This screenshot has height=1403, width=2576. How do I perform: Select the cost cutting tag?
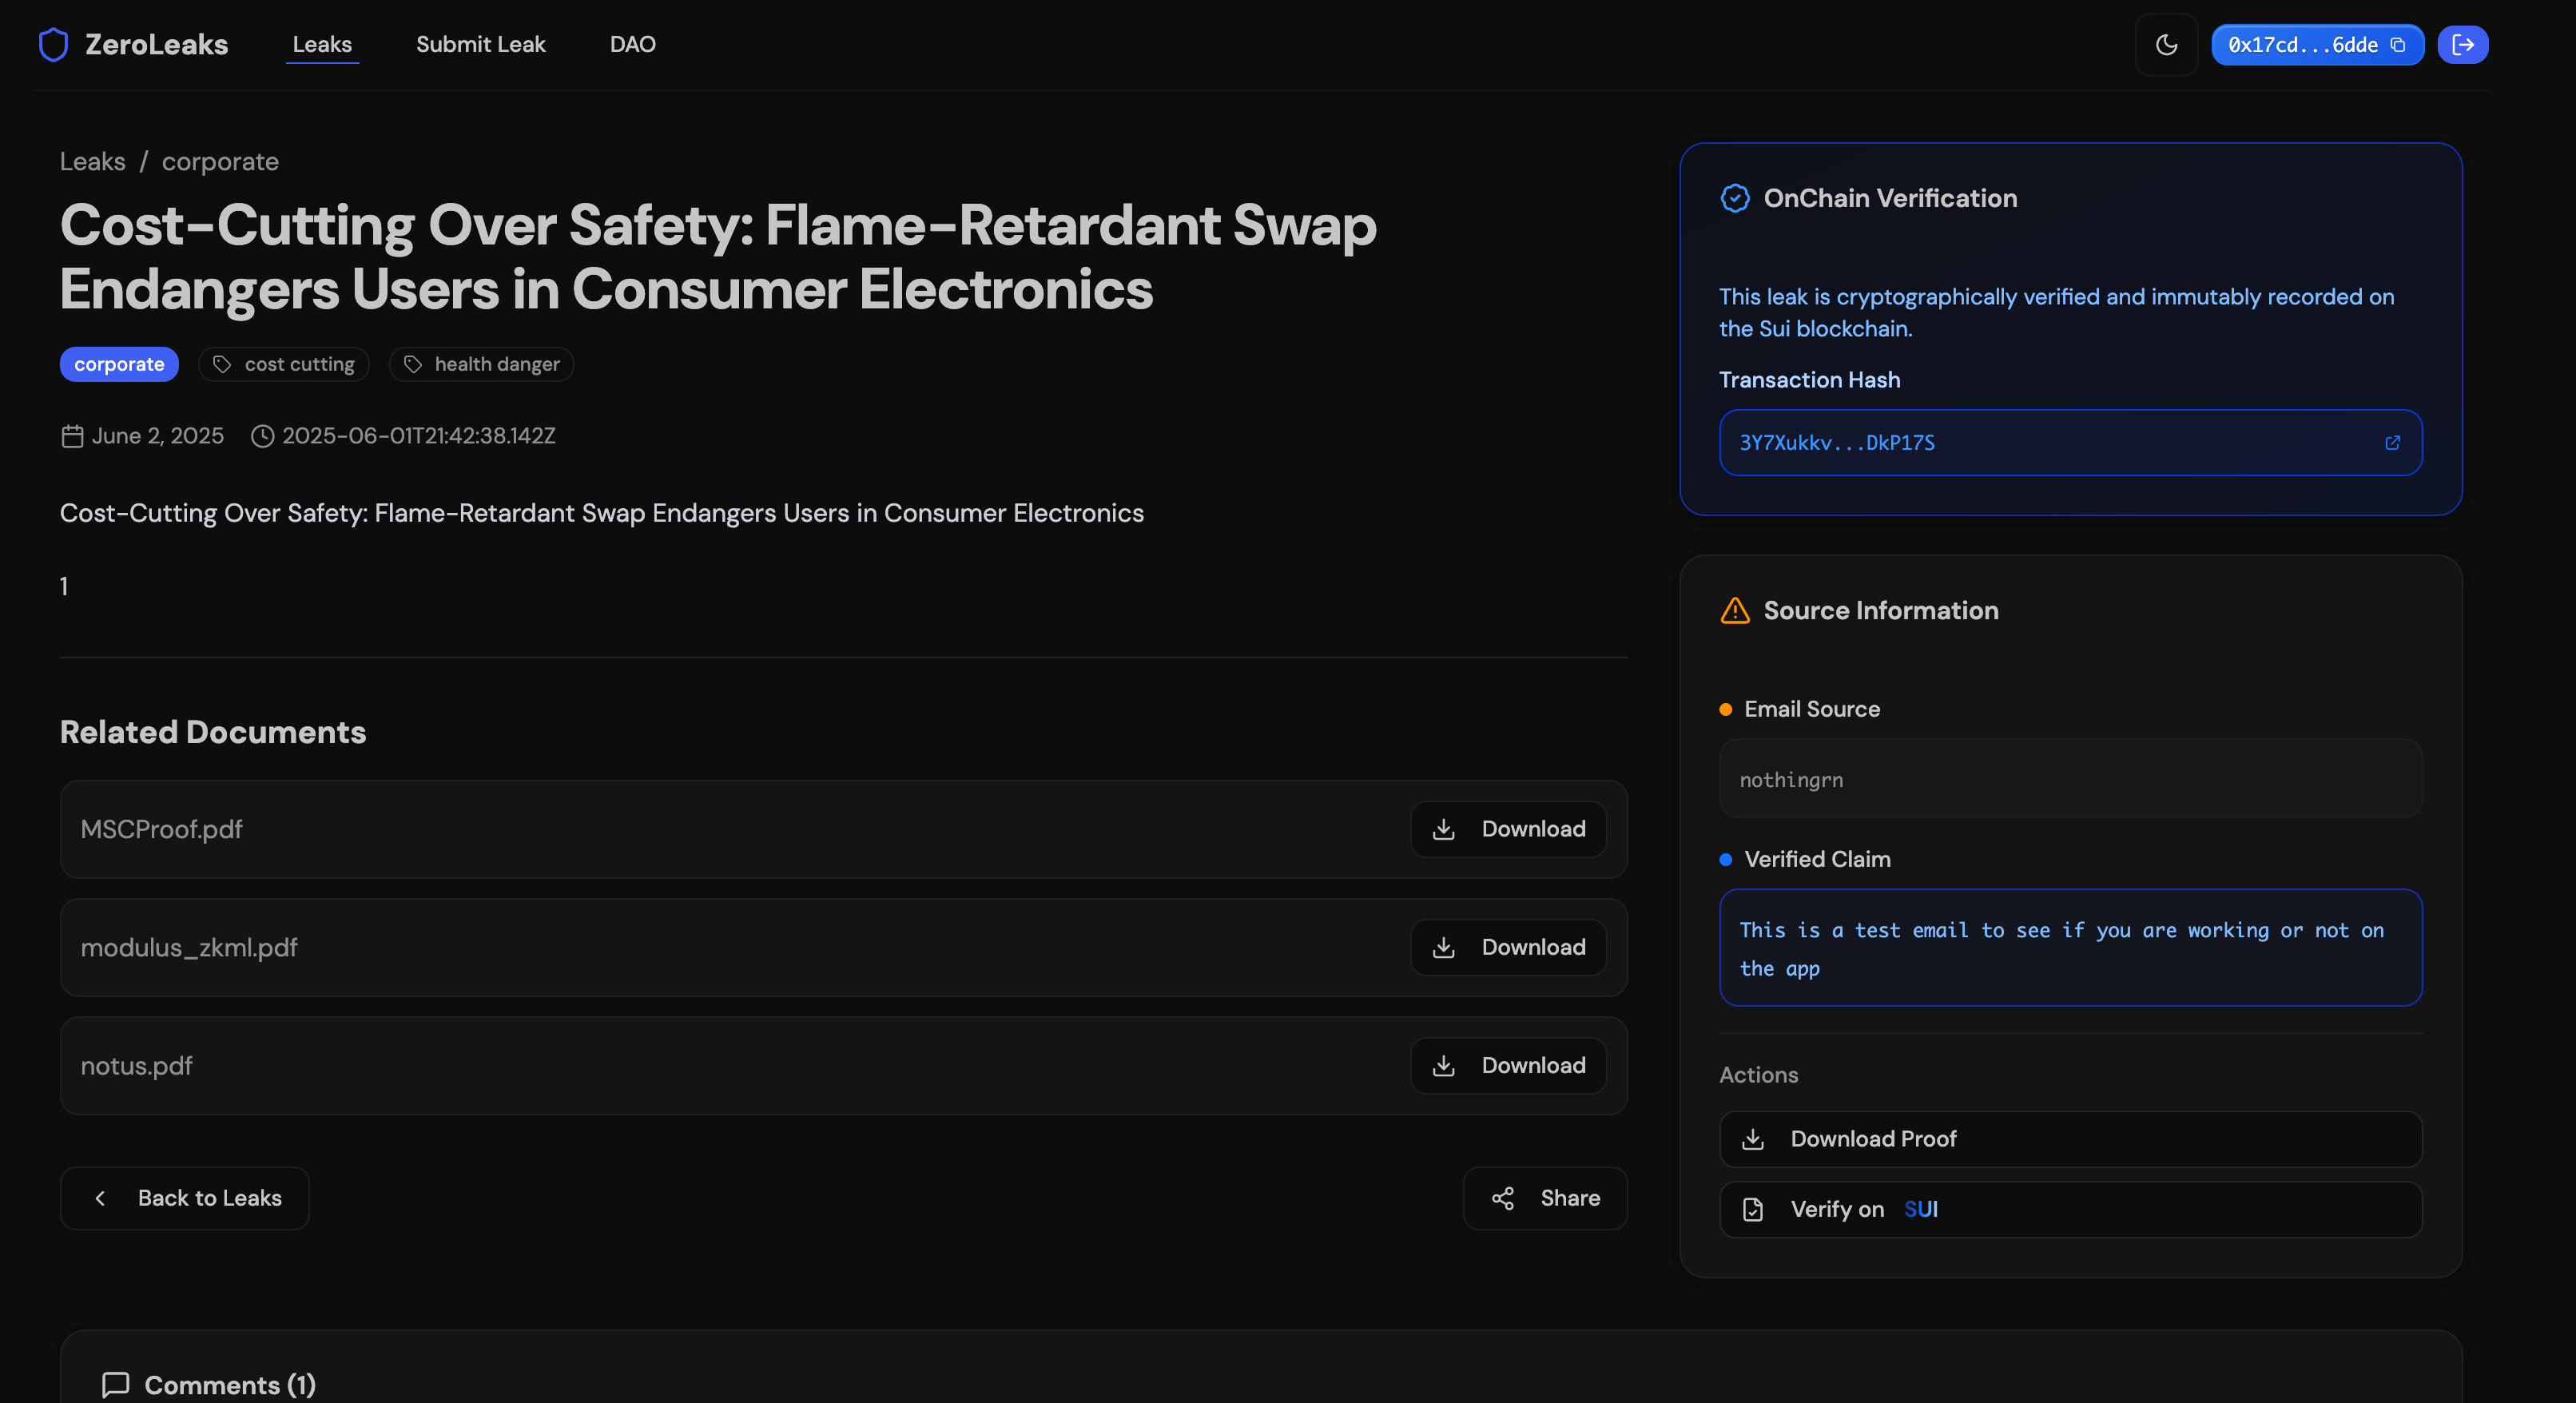[x=284, y=364]
